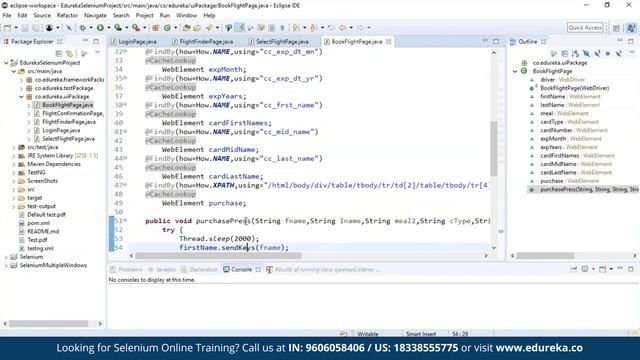Click the Open Type toolbar icon
This screenshot has height=360, width=640.
pyautogui.click(x=187, y=28)
